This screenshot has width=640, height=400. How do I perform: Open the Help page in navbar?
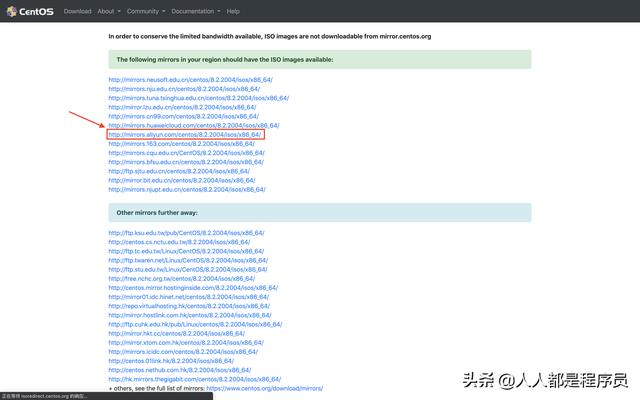point(233,11)
